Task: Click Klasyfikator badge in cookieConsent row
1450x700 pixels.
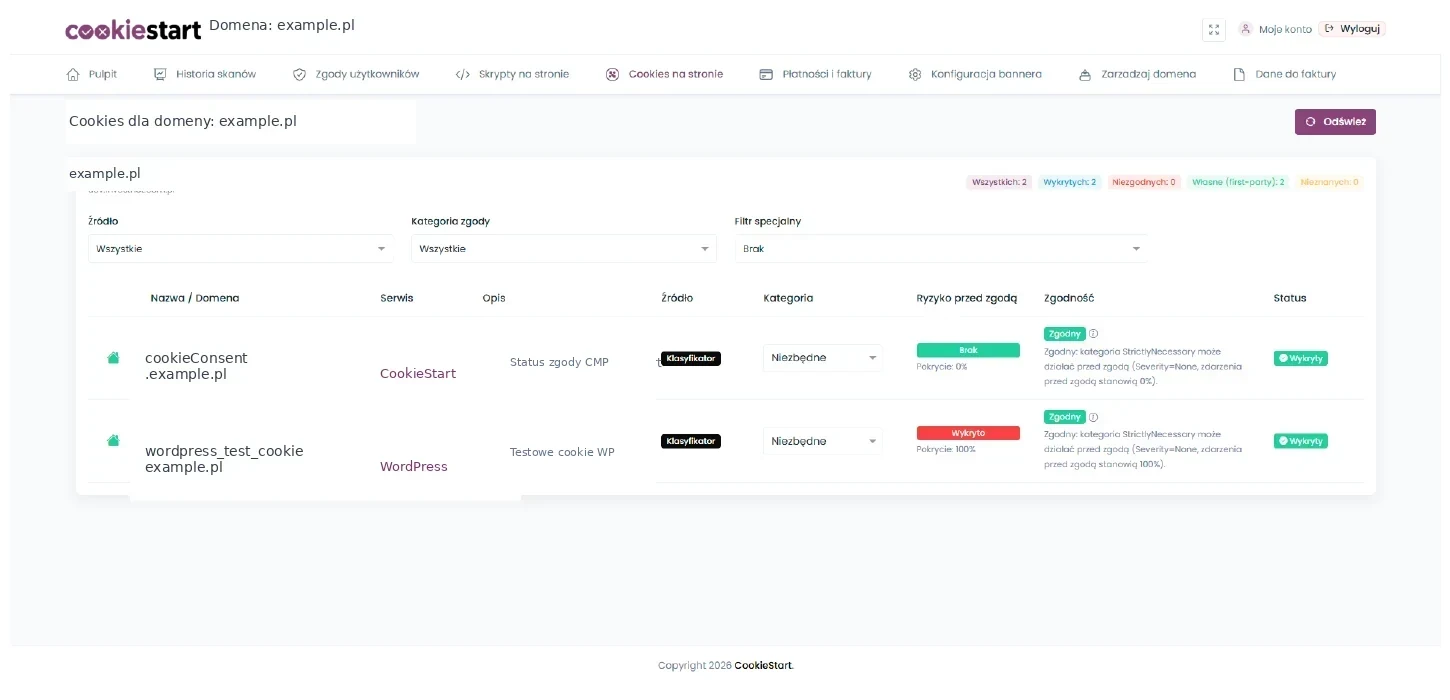Action: (x=691, y=357)
